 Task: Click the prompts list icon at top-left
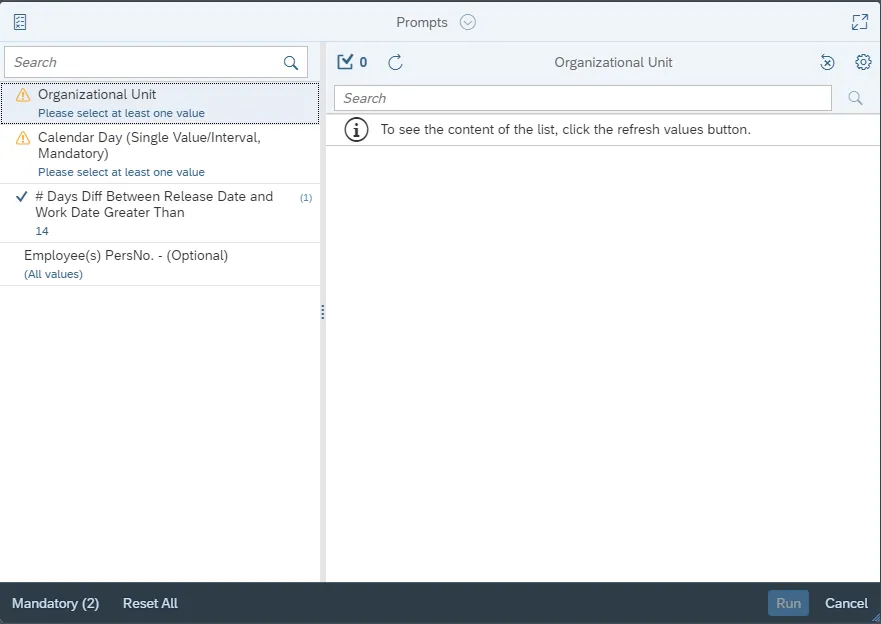pyautogui.click(x=20, y=22)
